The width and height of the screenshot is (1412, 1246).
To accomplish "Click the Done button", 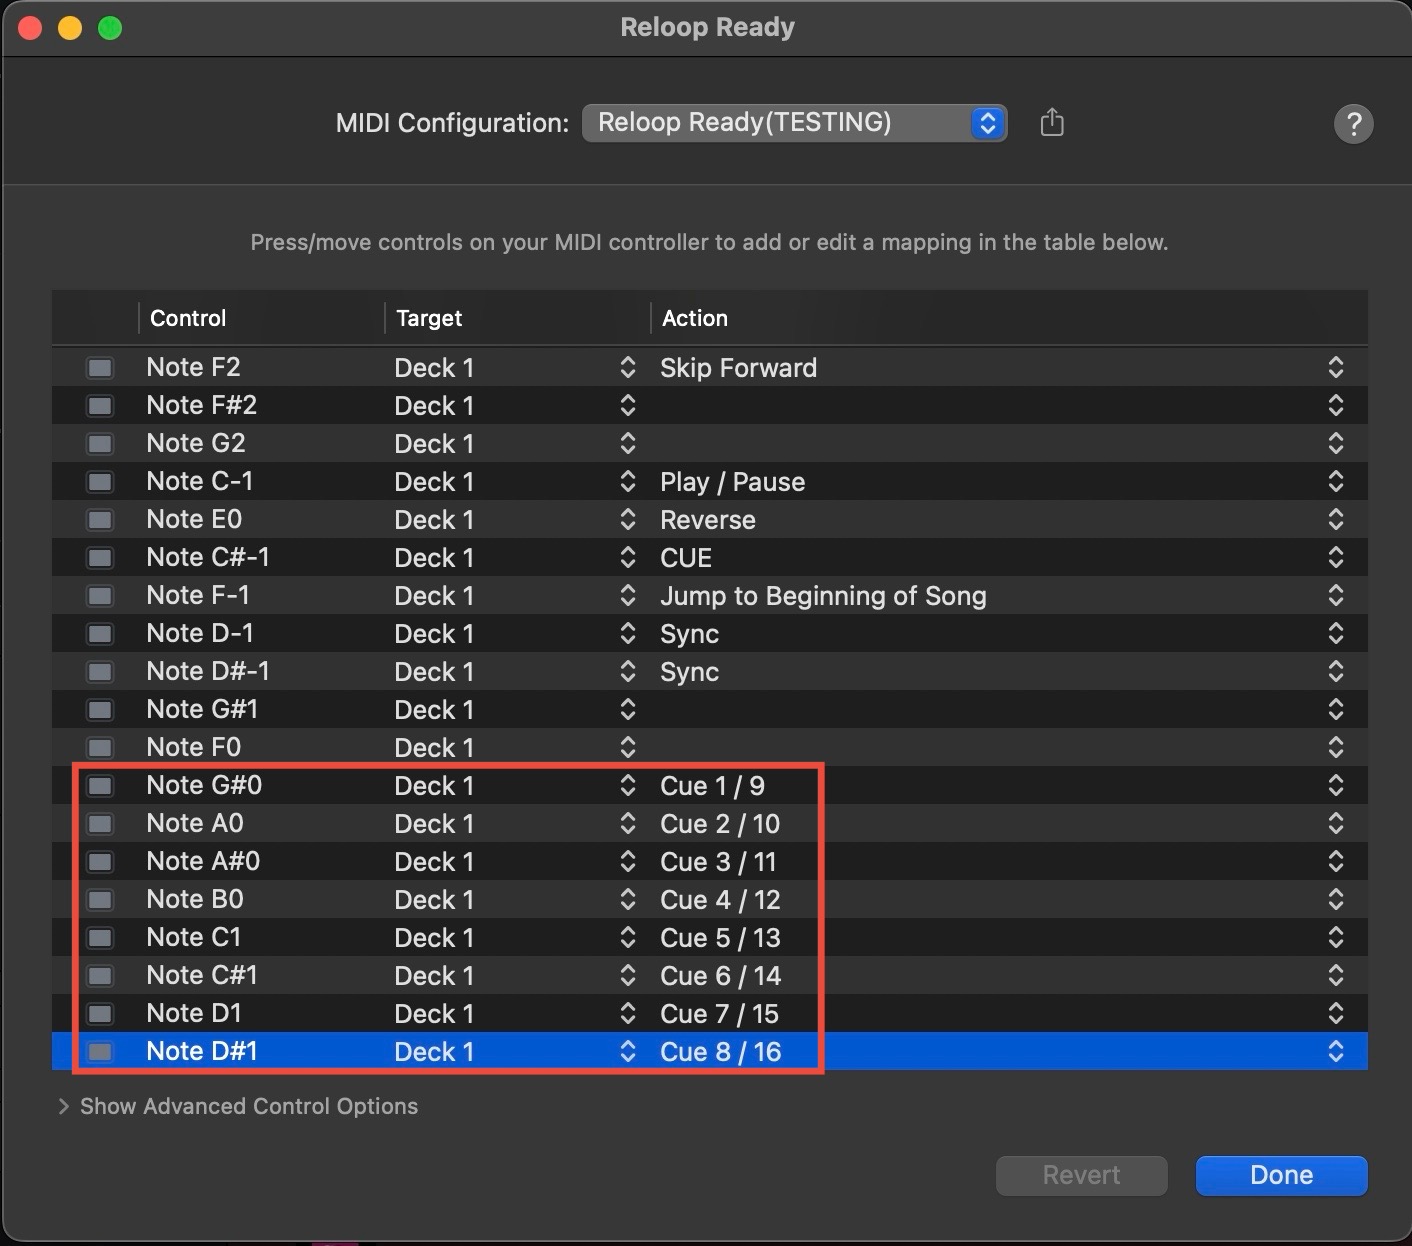I will click(1281, 1175).
